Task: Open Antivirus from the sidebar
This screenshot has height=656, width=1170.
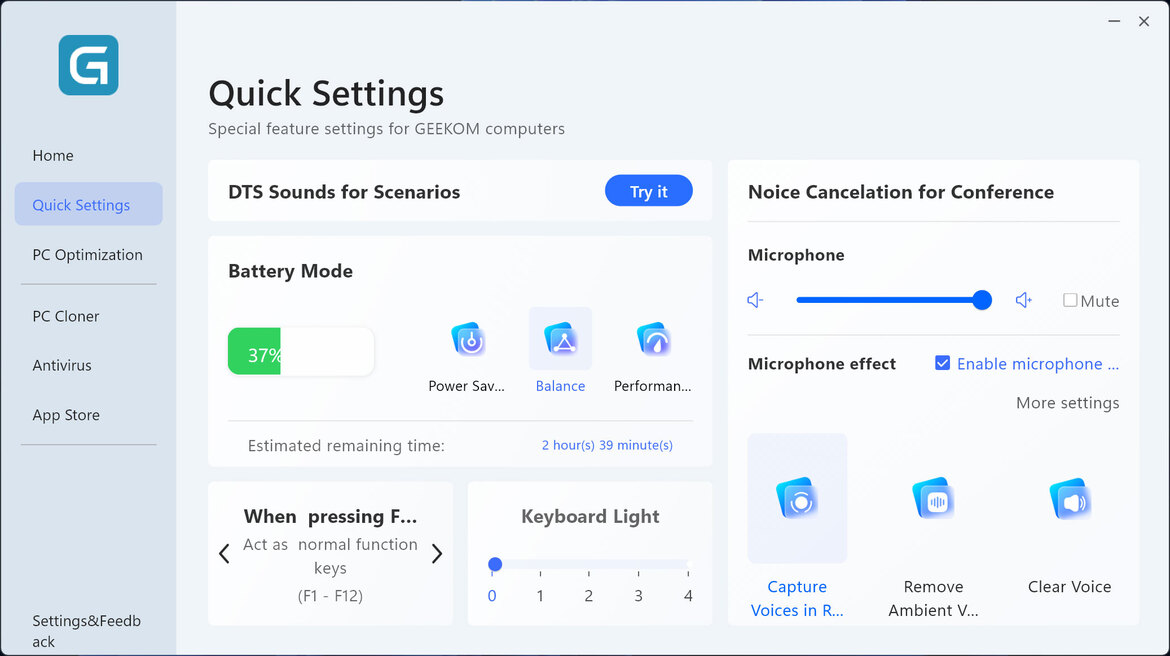Action: tap(62, 366)
